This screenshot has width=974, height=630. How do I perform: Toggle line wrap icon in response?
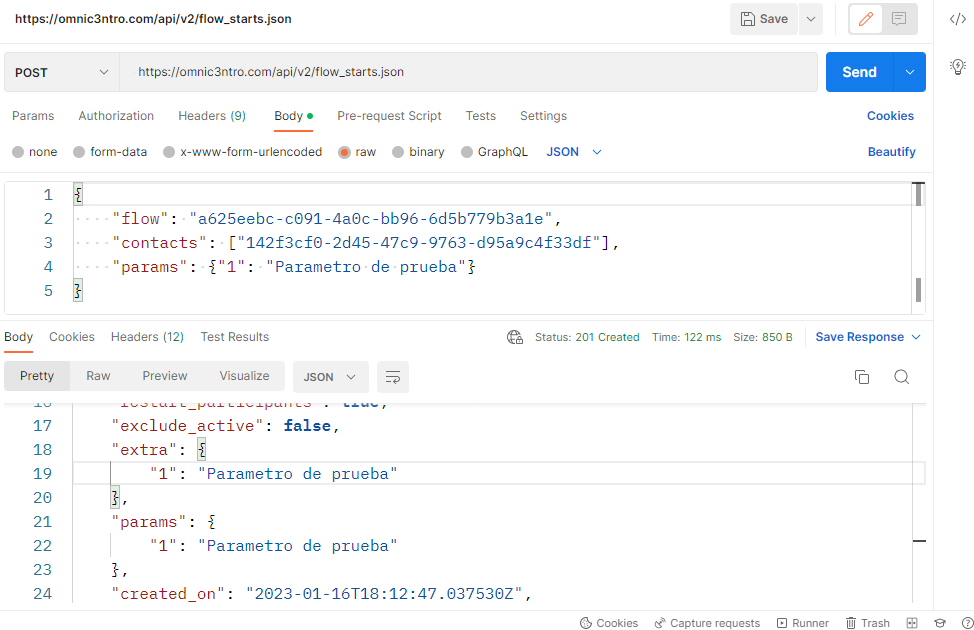pos(393,377)
